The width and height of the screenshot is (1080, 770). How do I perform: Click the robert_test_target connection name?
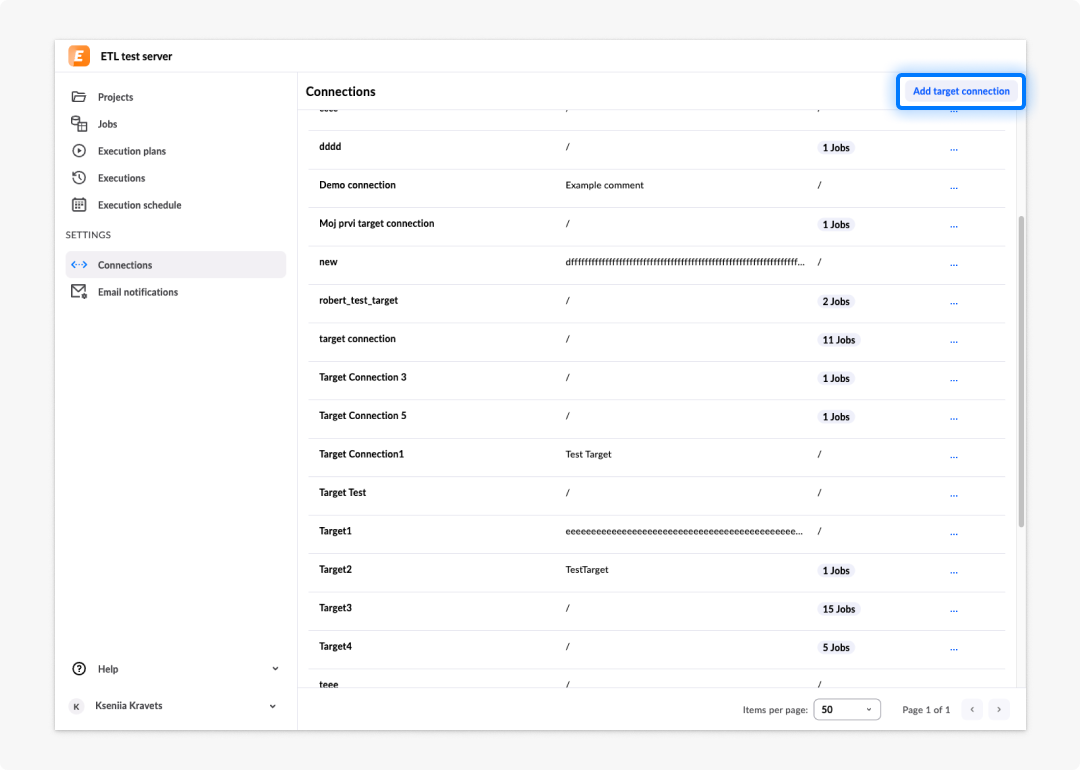(x=358, y=300)
